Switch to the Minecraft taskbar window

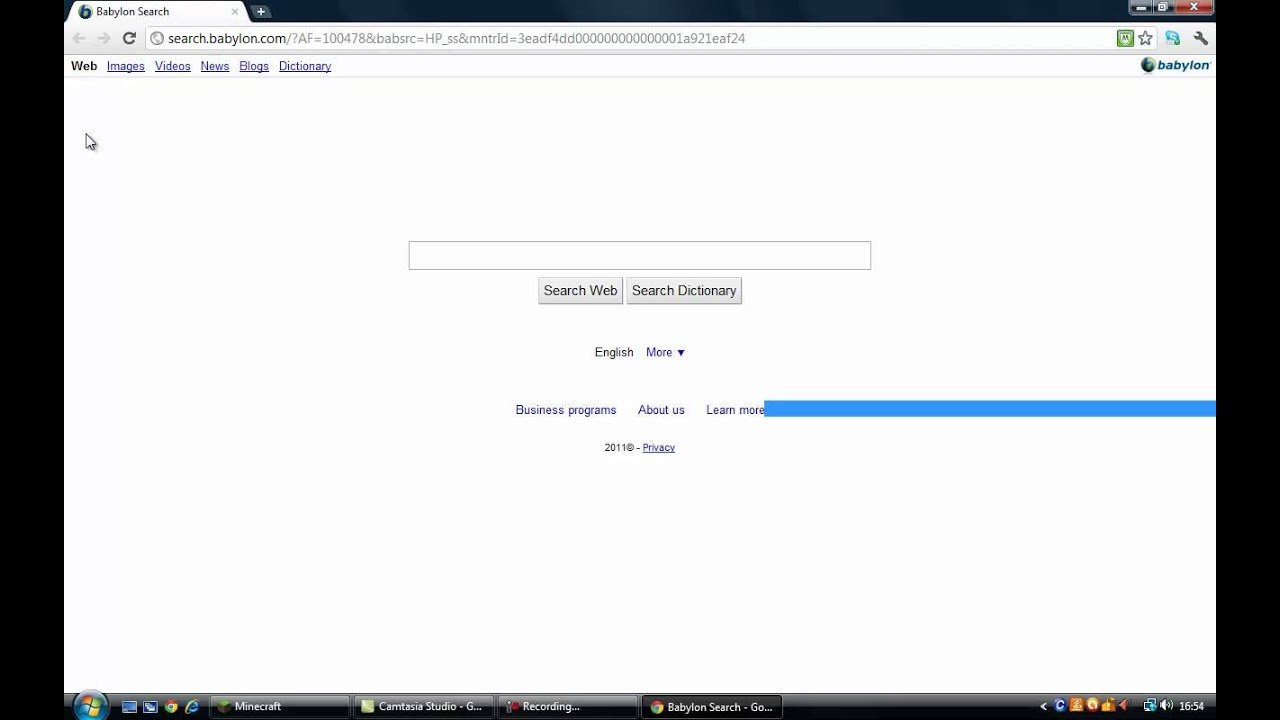pyautogui.click(x=280, y=707)
